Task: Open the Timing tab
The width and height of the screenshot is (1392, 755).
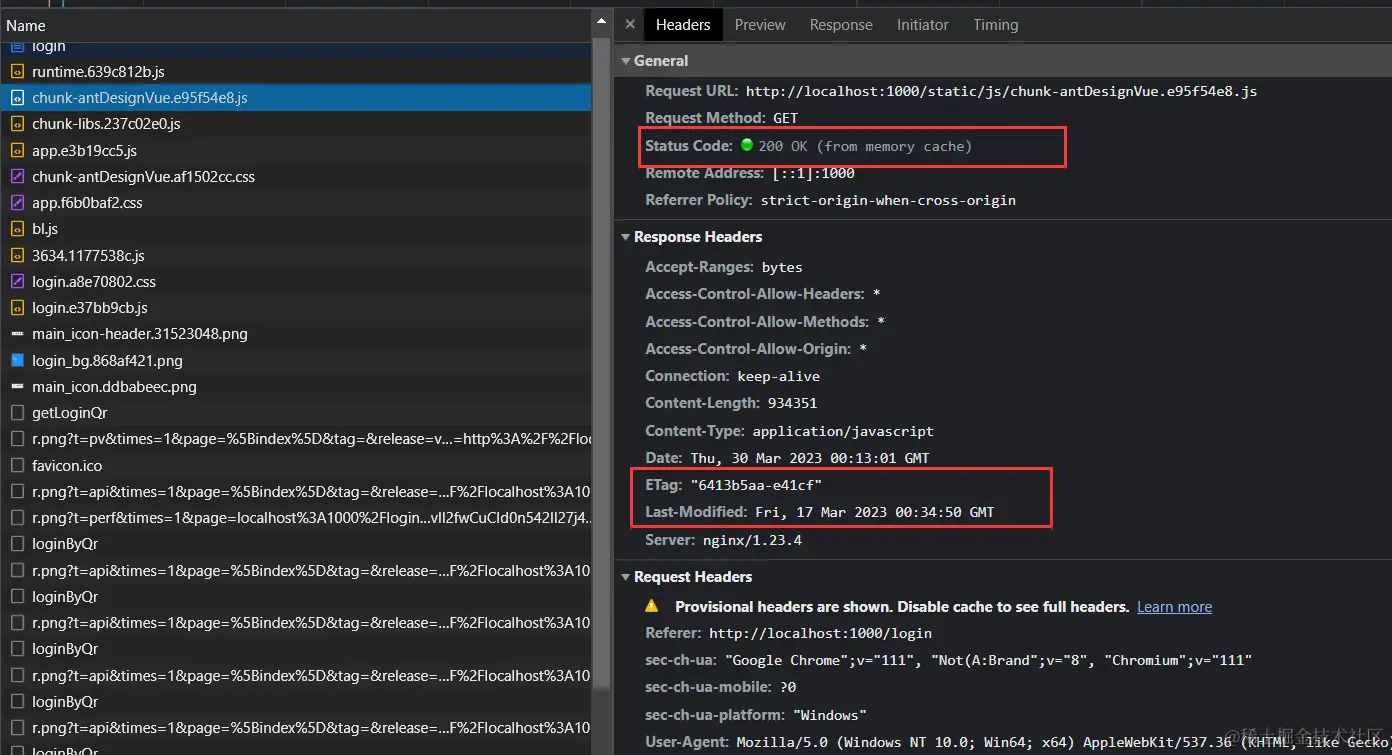Action: pyautogui.click(x=996, y=25)
